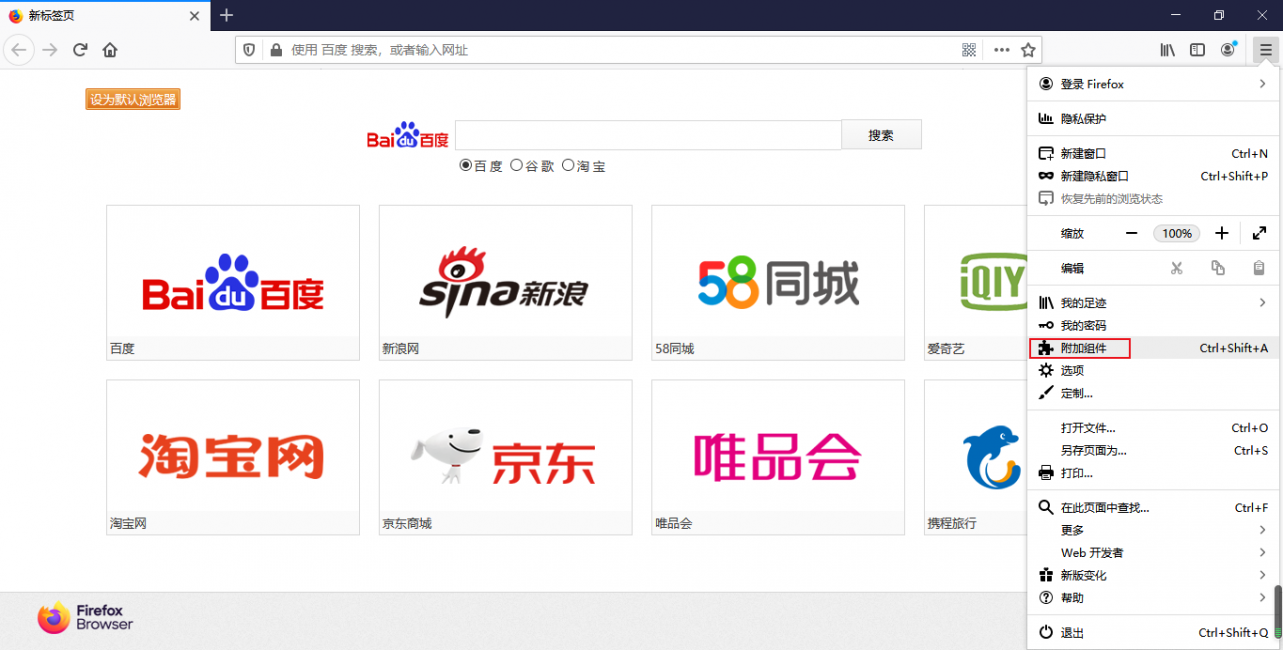Click the paste clipboard icon

(x=1259, y=268)
